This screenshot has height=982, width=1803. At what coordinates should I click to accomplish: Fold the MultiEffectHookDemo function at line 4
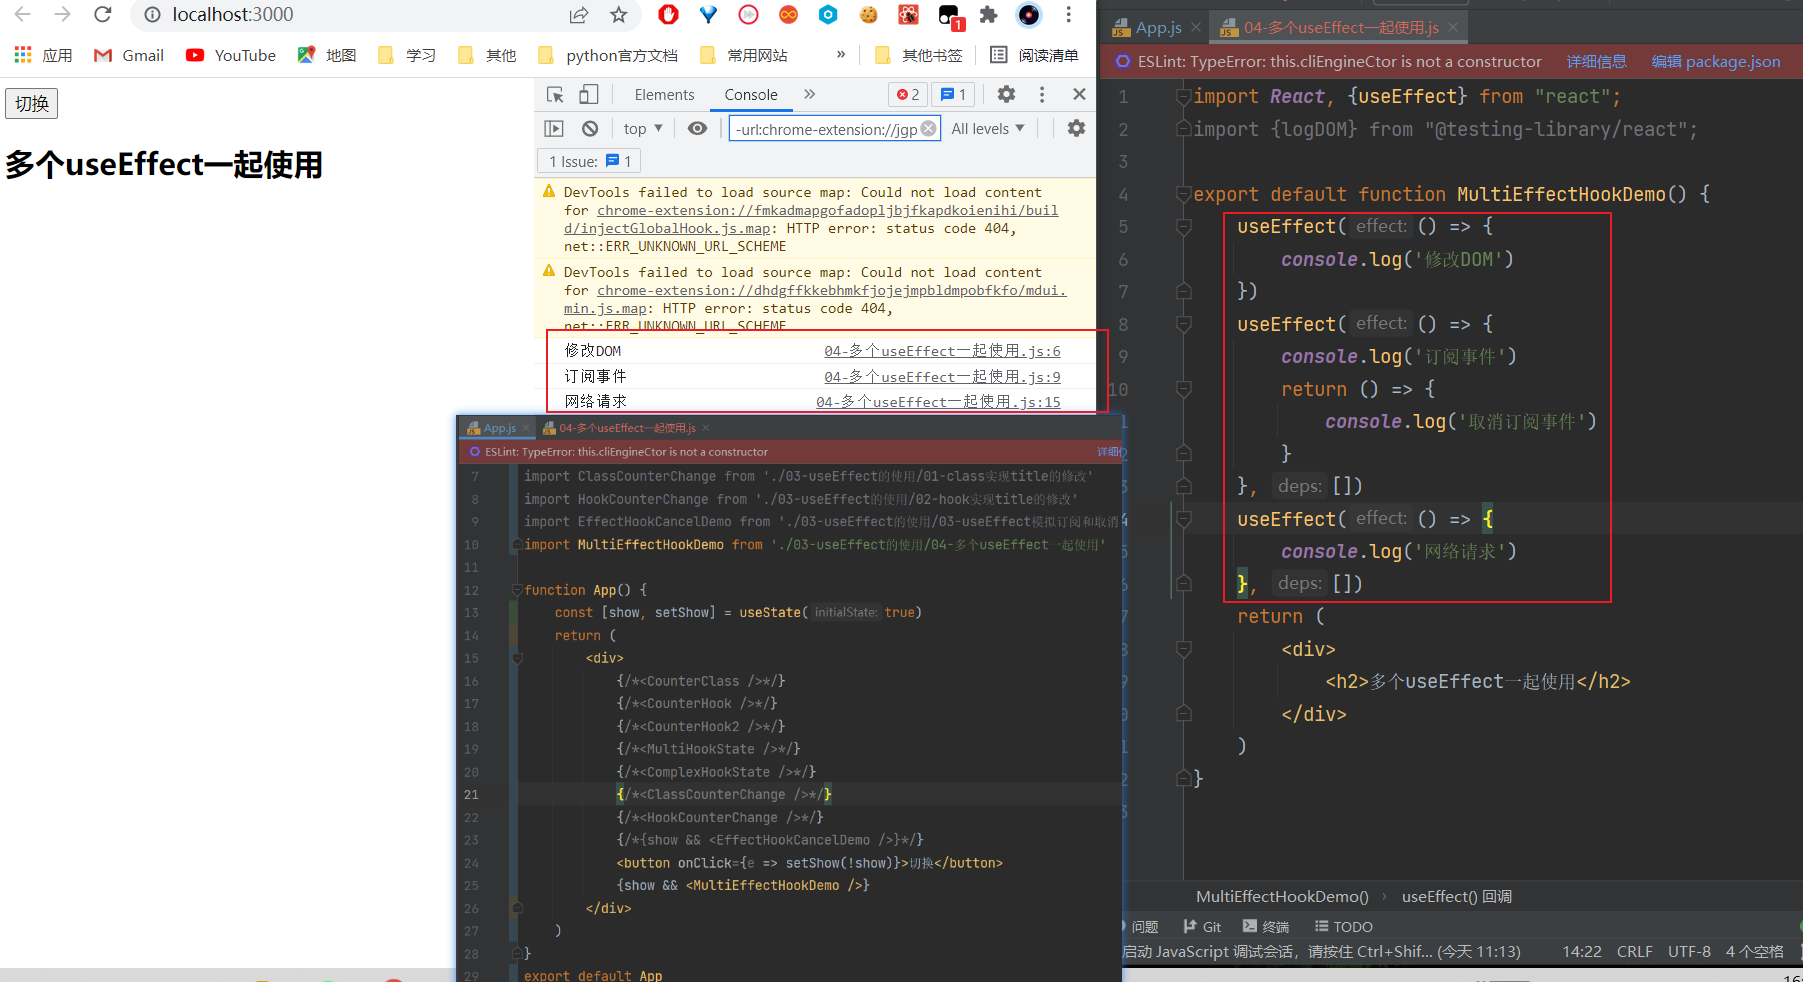1184,194
